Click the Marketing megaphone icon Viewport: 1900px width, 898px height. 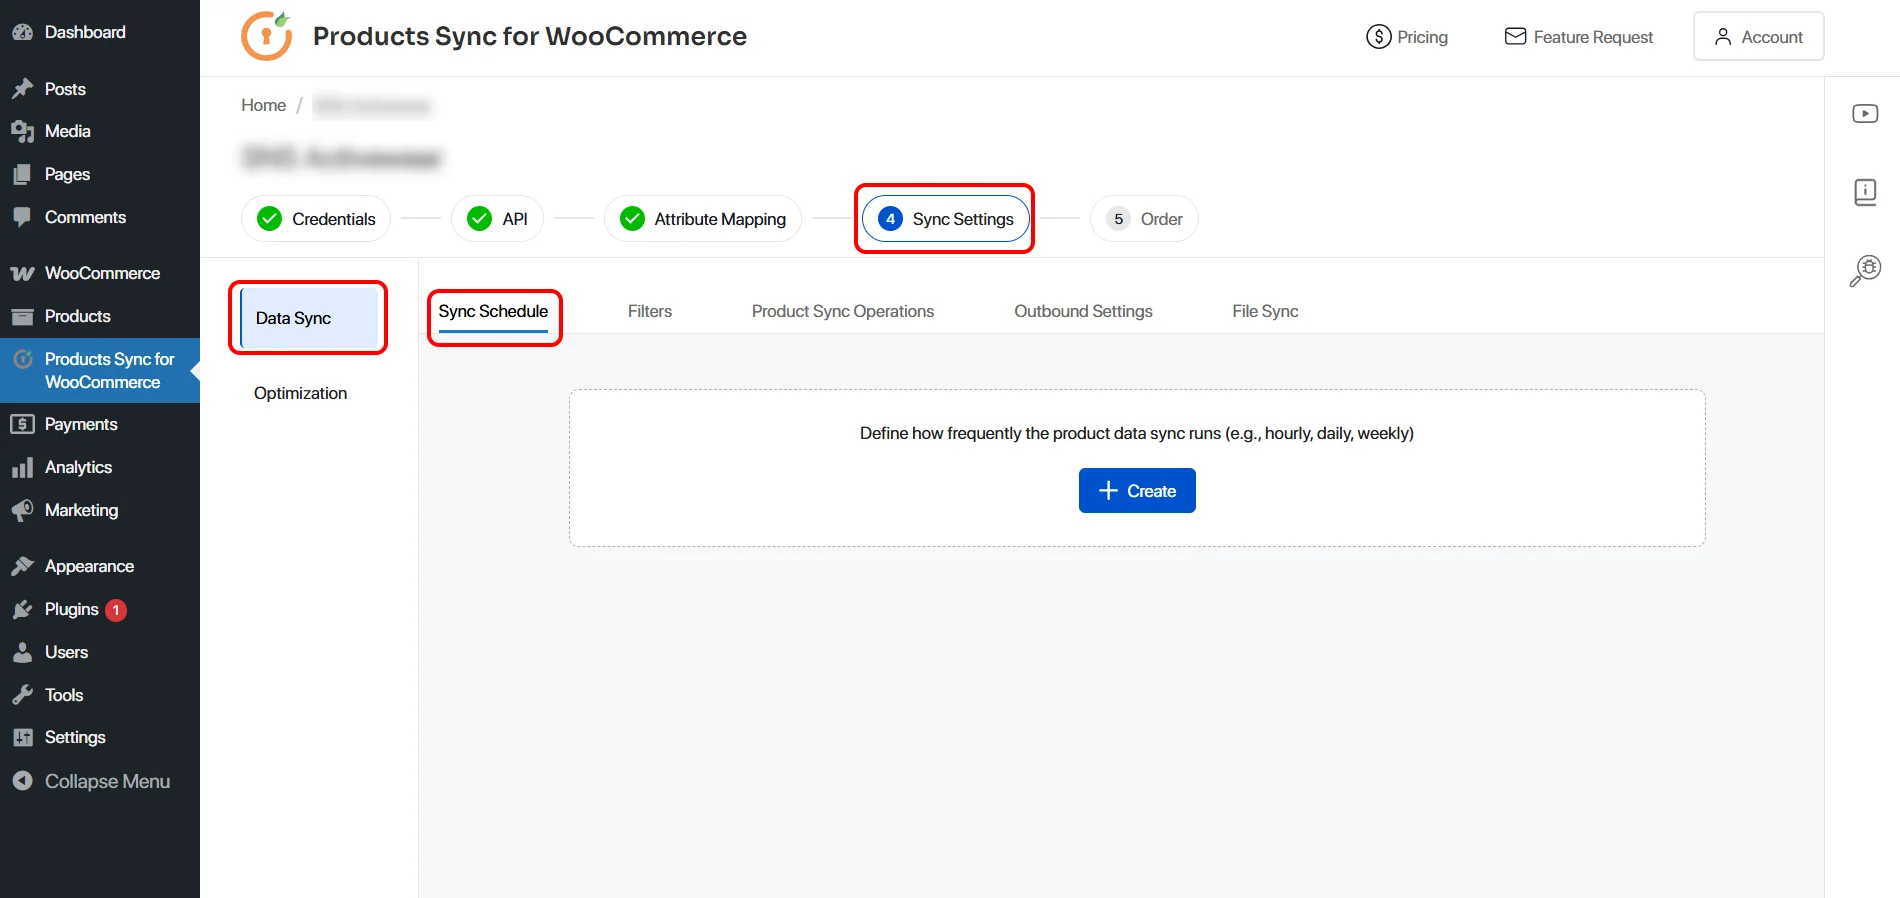(22, 510)
